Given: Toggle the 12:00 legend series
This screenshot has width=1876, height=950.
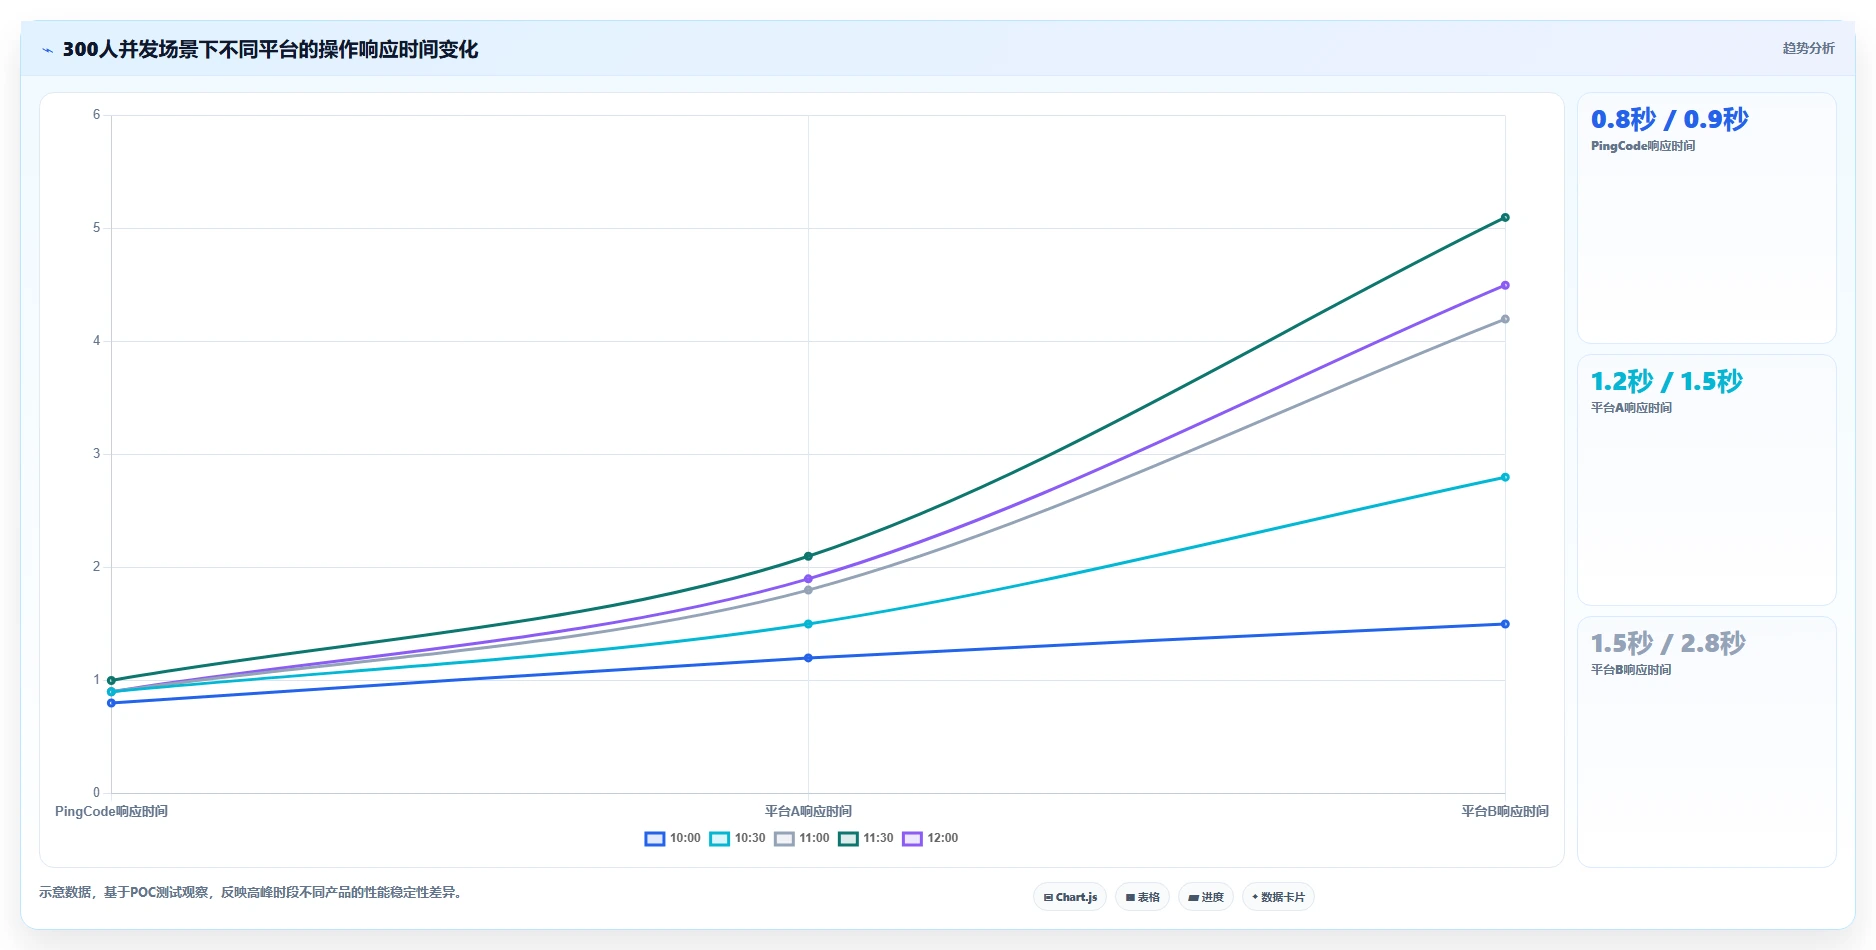Looking at the screenshot, I should 930,838.
